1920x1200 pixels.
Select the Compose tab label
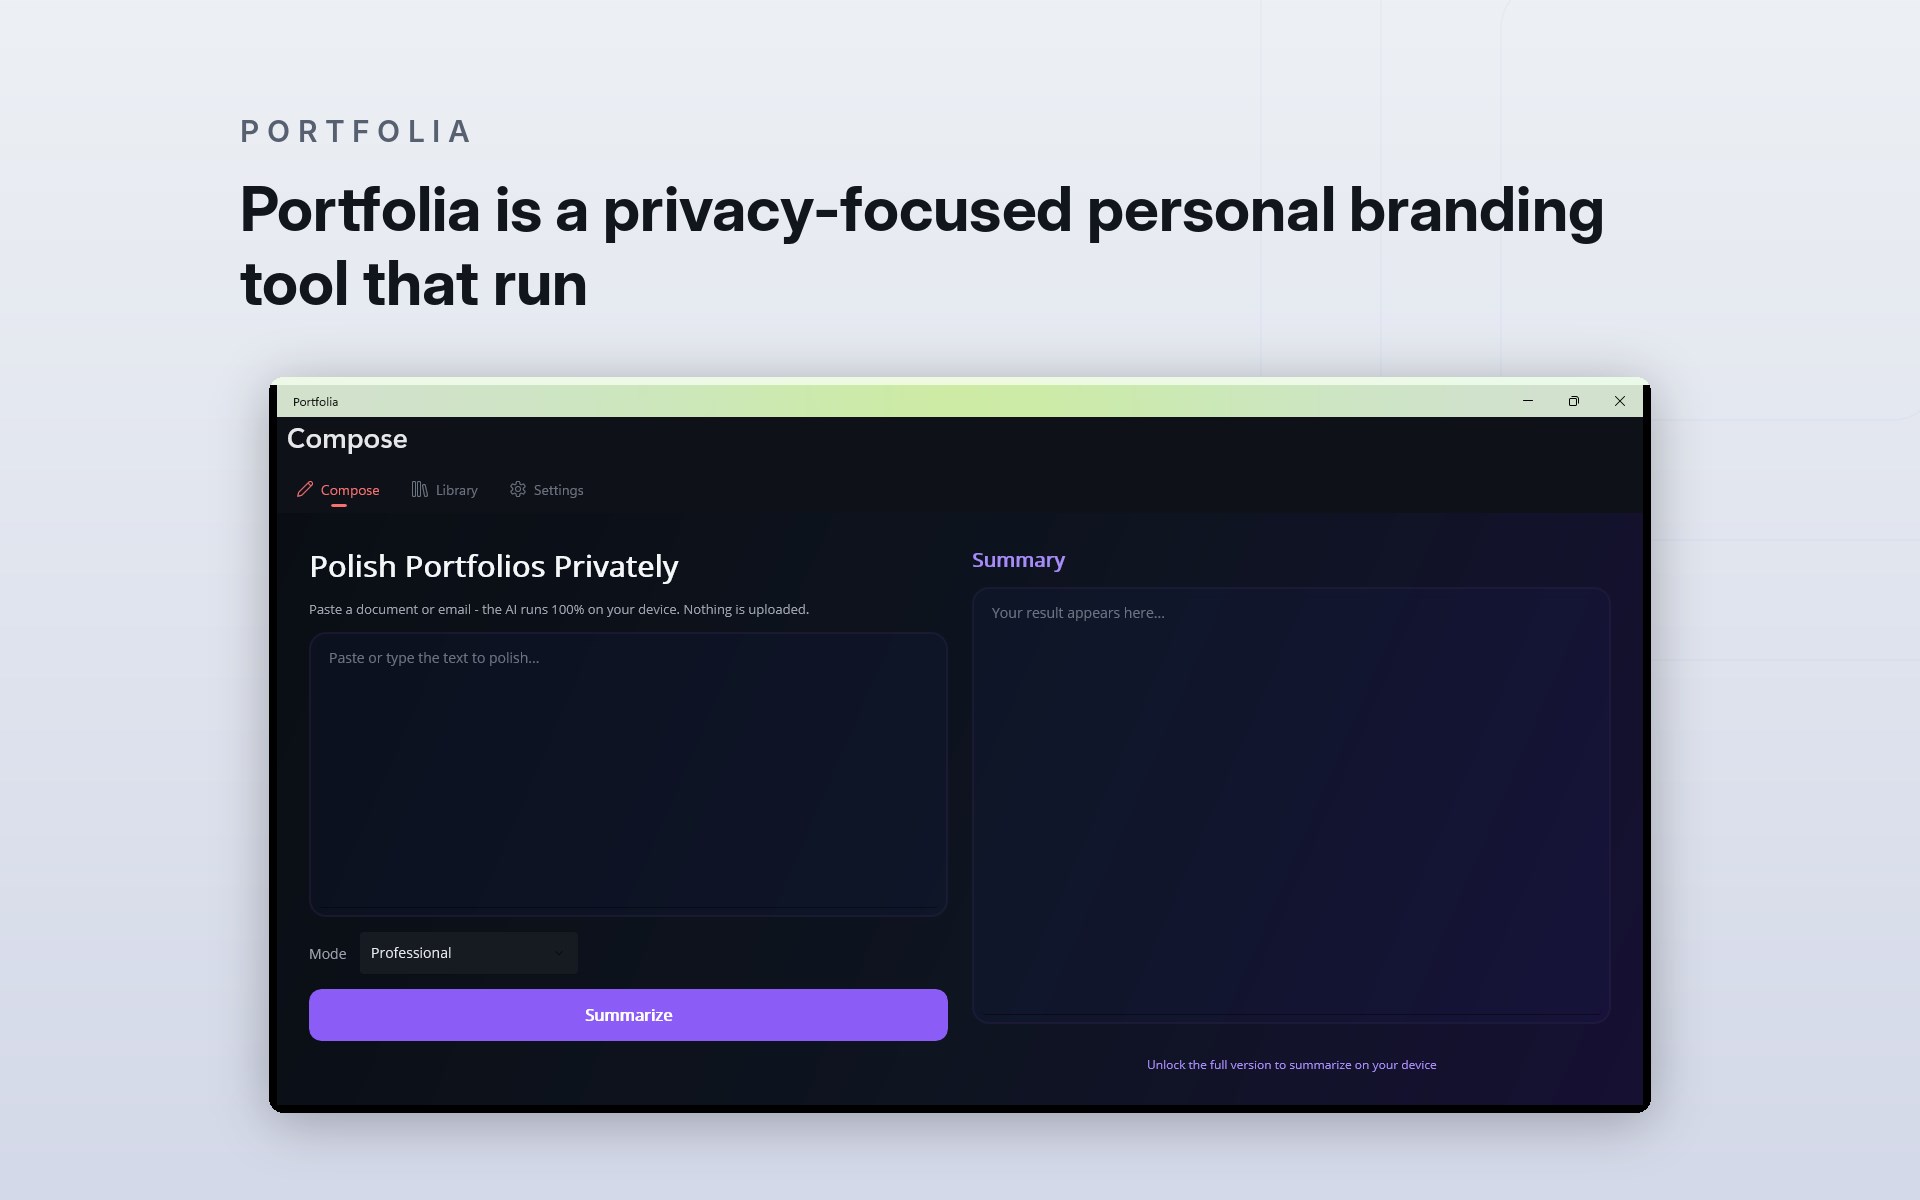(350, 490)
